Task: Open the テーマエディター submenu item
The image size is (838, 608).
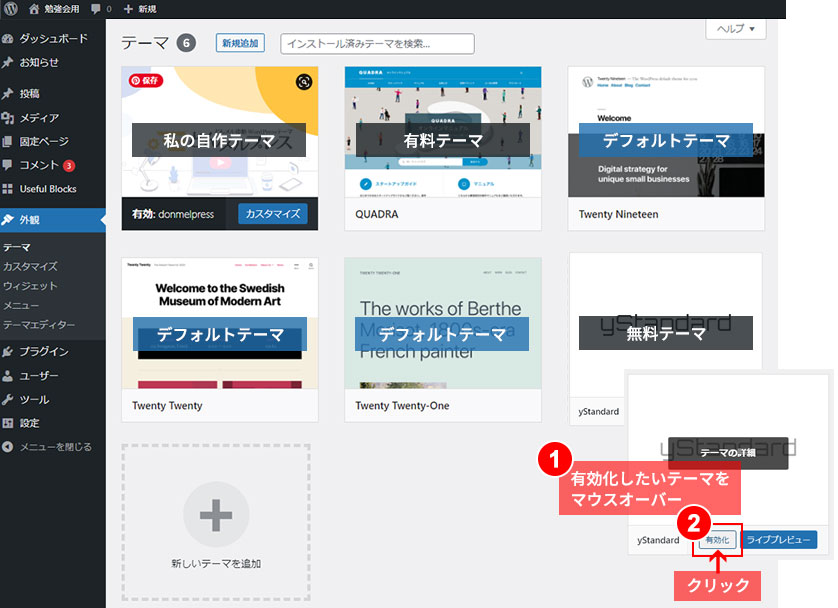Action: [x=39, y=324]
